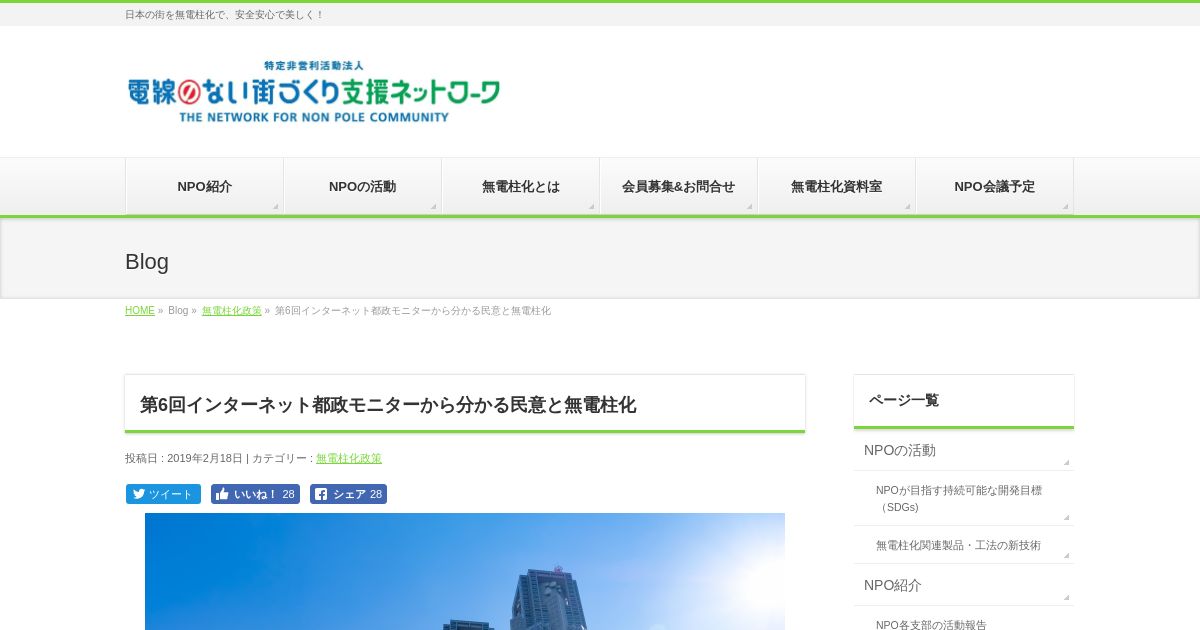Click the Blog breadcrumb text
Image resolution: width=1200 pixels, height=630 pixels.
[178, 311]
